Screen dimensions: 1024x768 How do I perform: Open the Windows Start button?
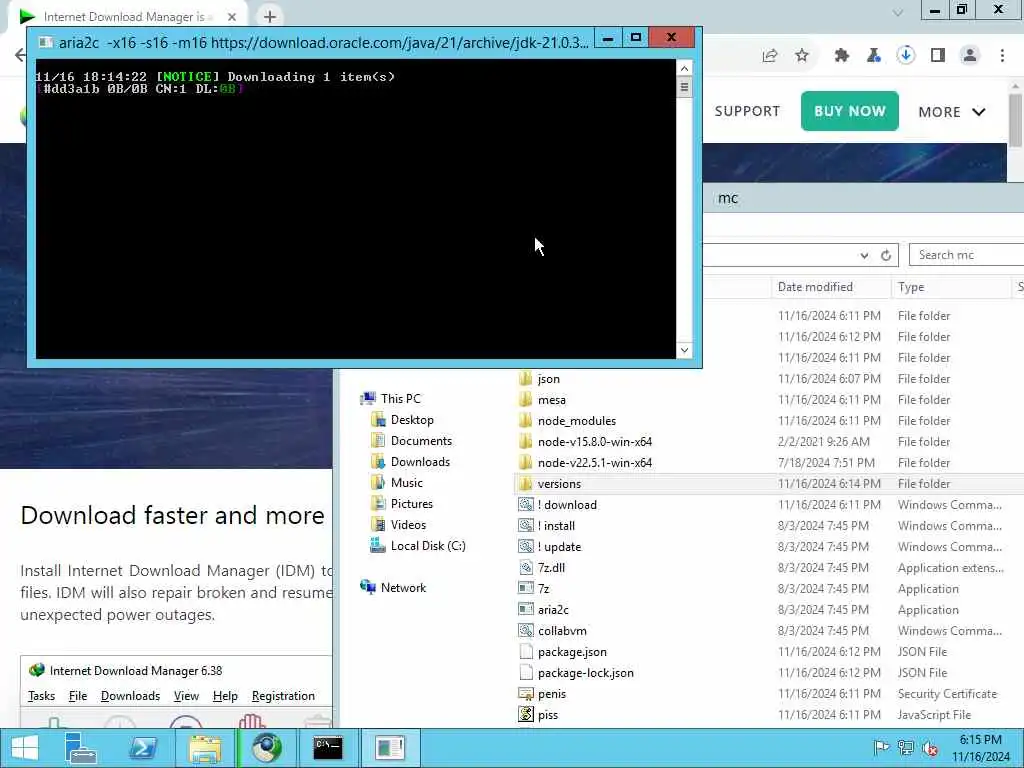click(x=25, y=748)
